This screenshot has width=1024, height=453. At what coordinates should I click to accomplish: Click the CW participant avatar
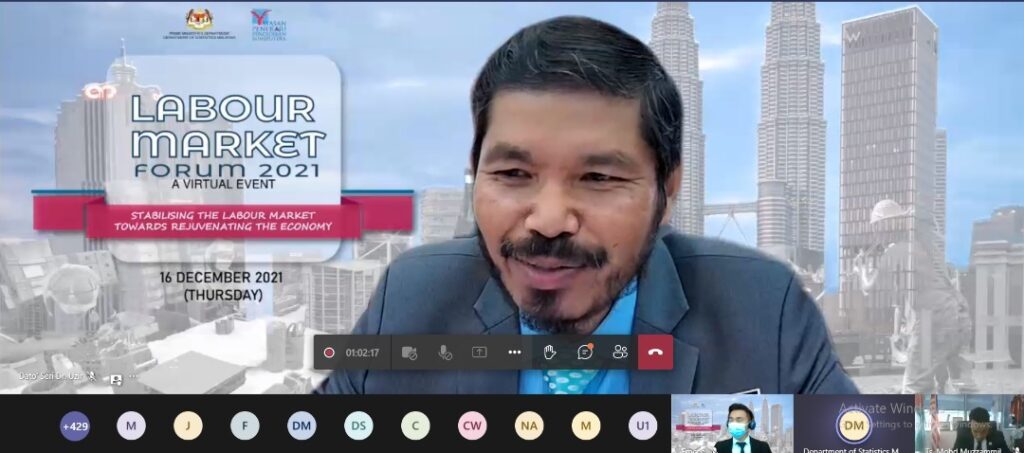point(472,426)
